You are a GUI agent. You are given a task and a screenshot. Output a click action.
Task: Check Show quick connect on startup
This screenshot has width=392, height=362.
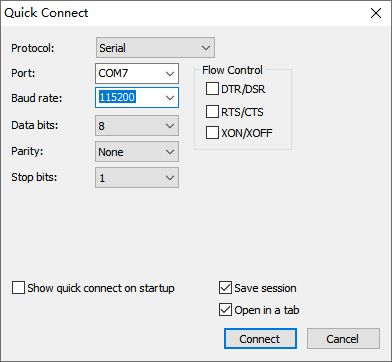tap(18, 288)
